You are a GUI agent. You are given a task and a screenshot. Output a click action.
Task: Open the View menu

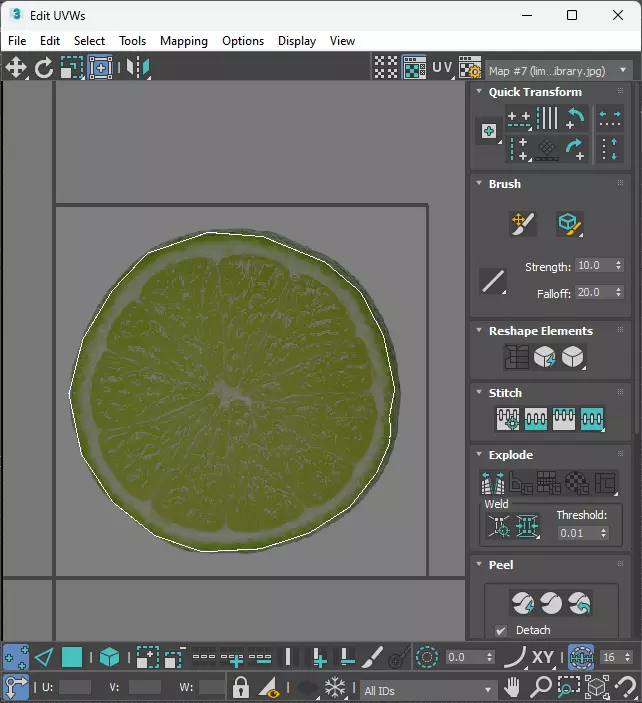click(x=343, y=41)
